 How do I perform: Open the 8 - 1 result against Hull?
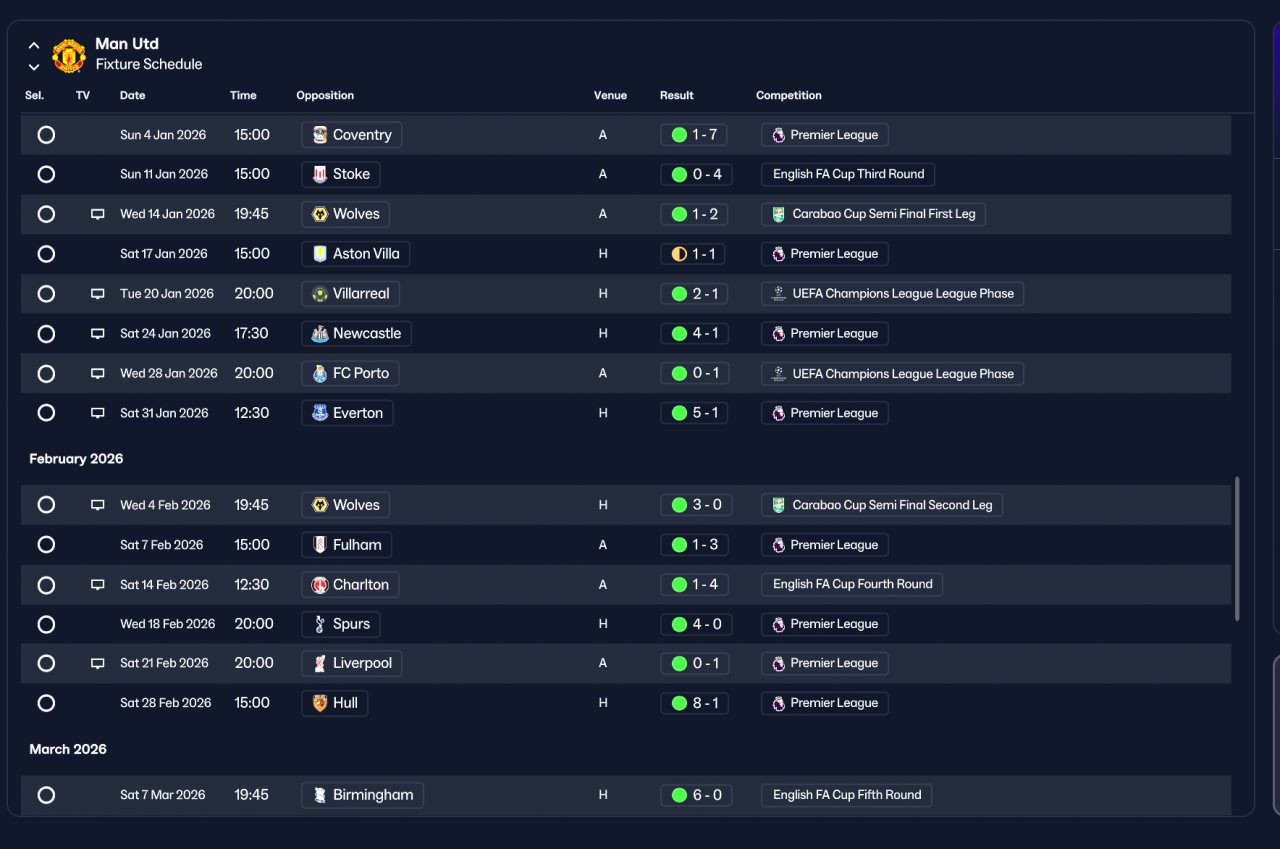[x=696, y=703]
